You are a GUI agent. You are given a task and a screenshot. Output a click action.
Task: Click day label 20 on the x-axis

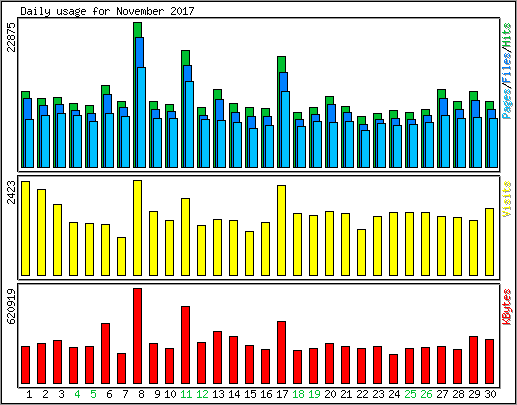330,394
